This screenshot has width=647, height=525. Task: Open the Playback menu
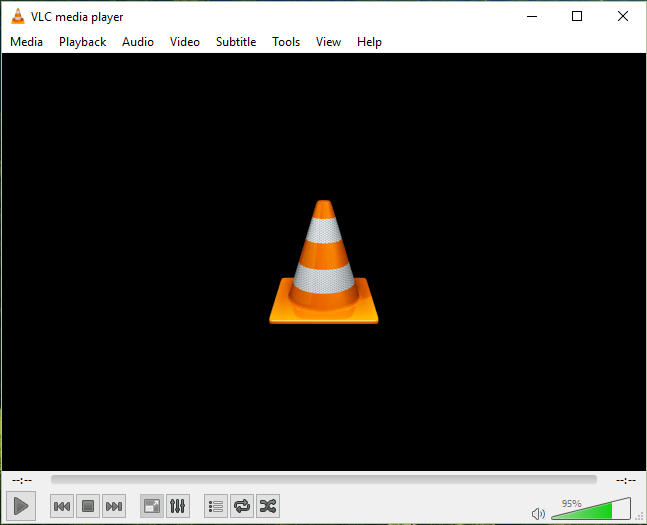point(83,42)
